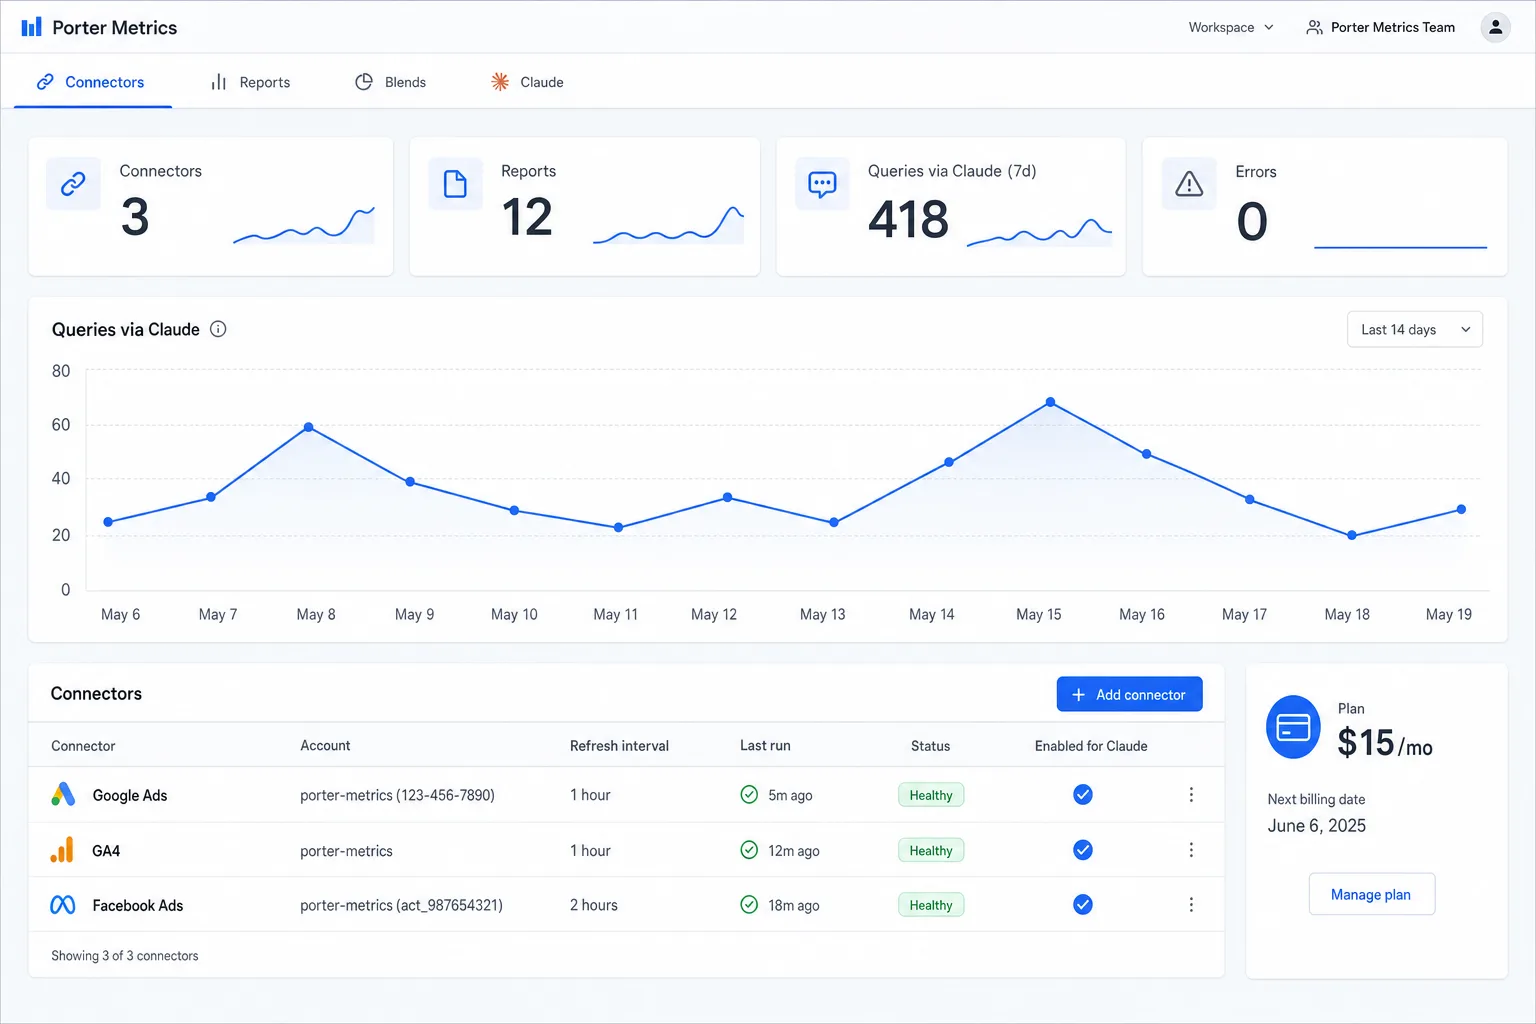
Task: Click the Porter Metrics Team label
Action: [x=1393, y=27]
